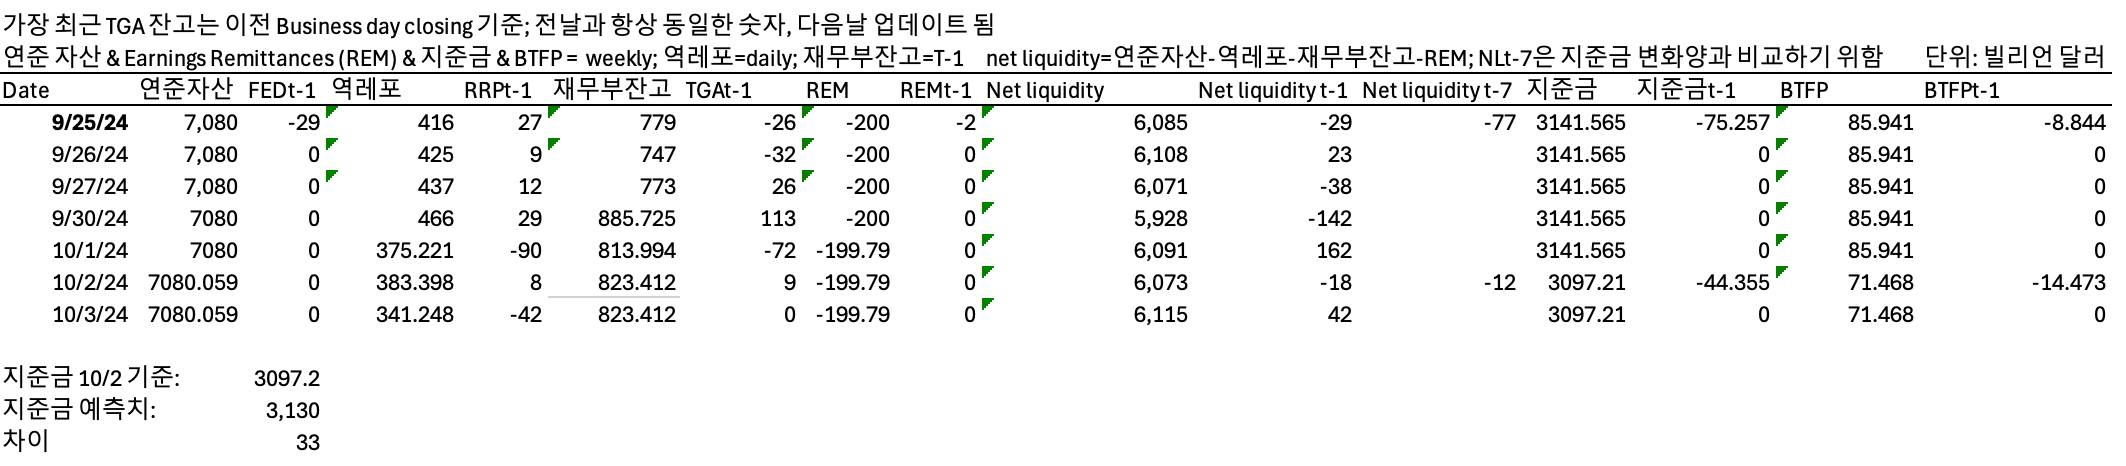The width and height of the screenshot is (2126, 466).
Task: Click REMt-1 value -2 in 9/25/24 row
Action: 965,123
